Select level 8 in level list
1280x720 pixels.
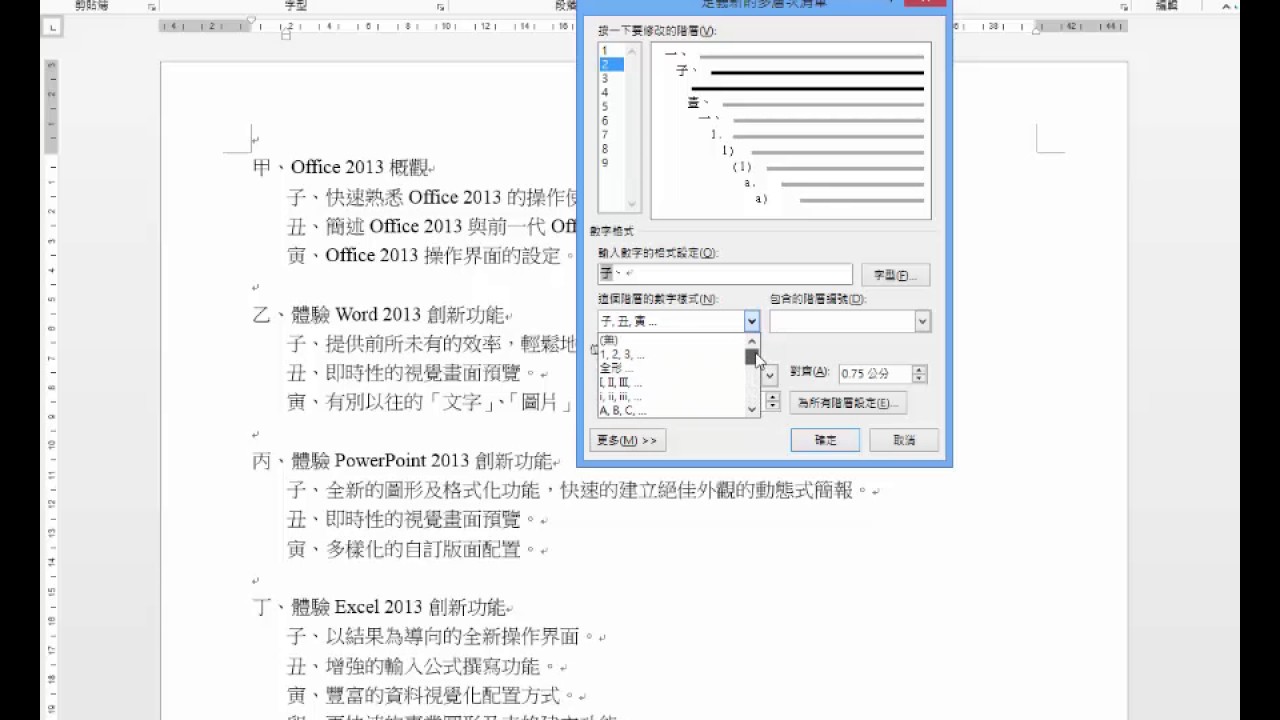611,148
